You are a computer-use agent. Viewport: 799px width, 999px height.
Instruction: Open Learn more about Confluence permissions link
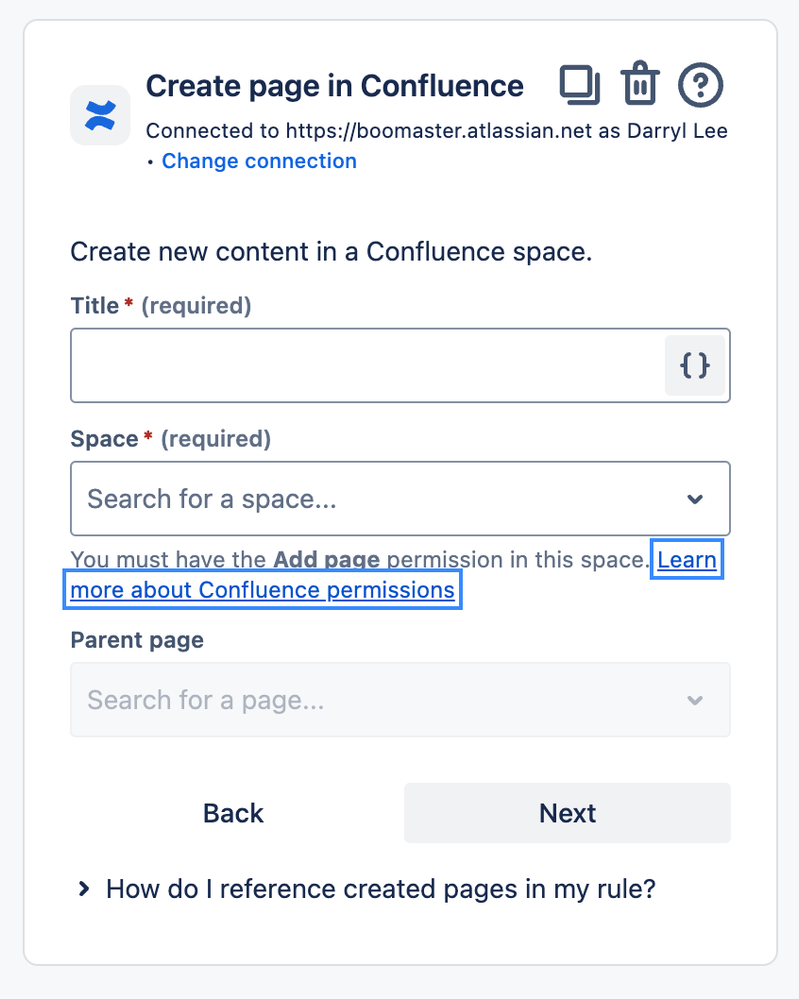click(x=263, y=590)
